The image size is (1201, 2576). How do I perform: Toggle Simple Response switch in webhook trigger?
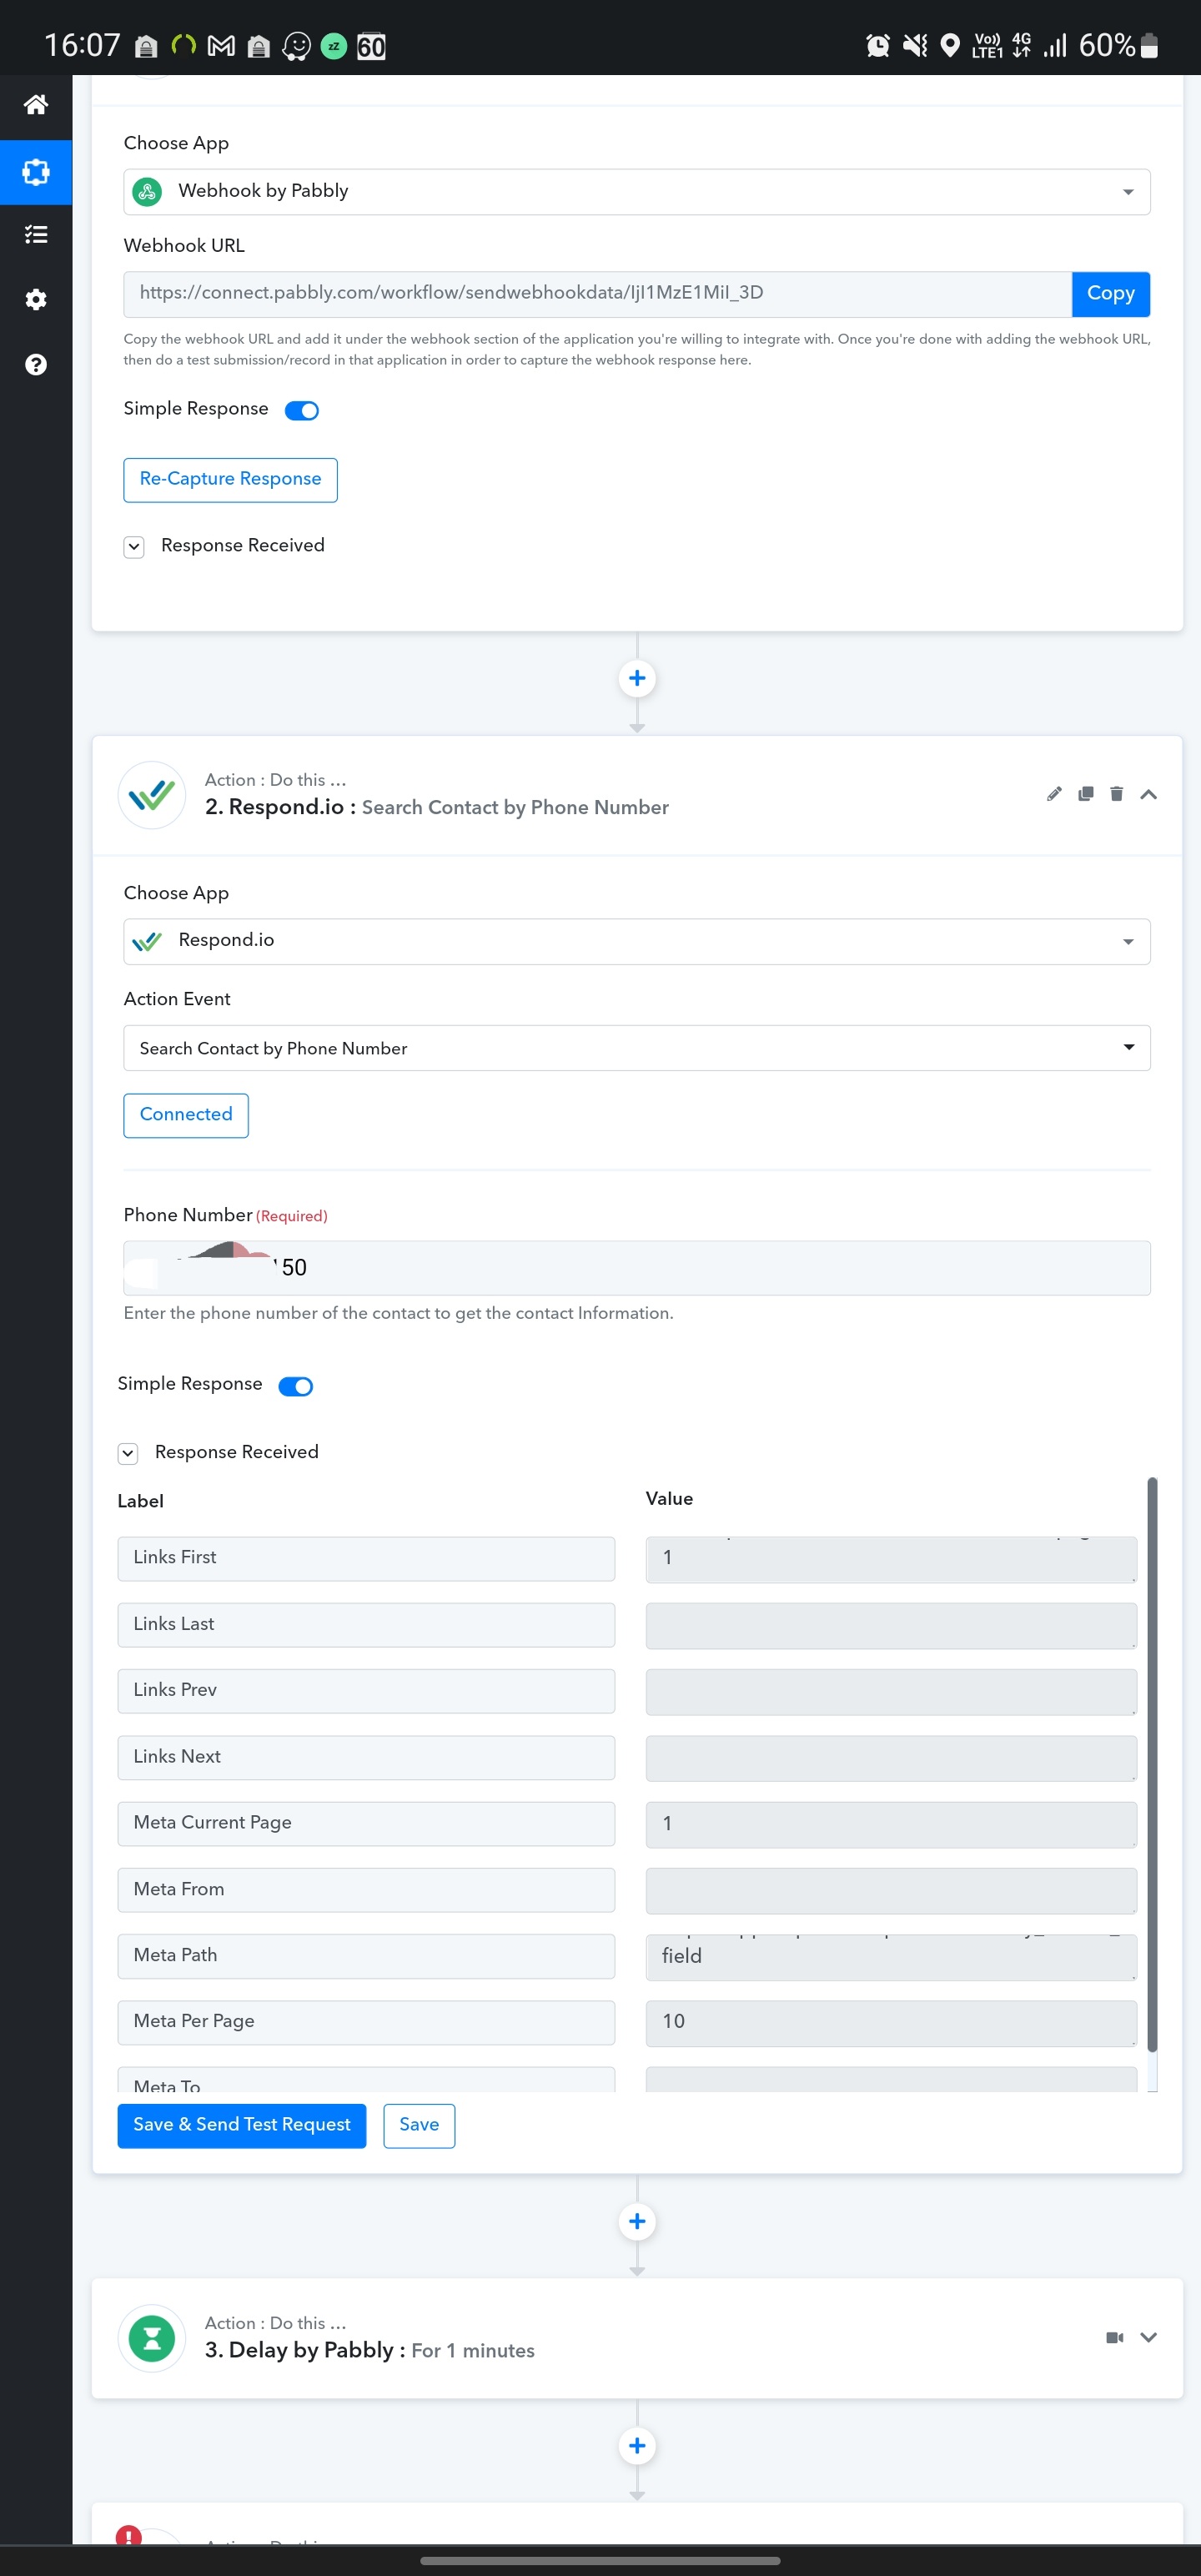[301, 410]
